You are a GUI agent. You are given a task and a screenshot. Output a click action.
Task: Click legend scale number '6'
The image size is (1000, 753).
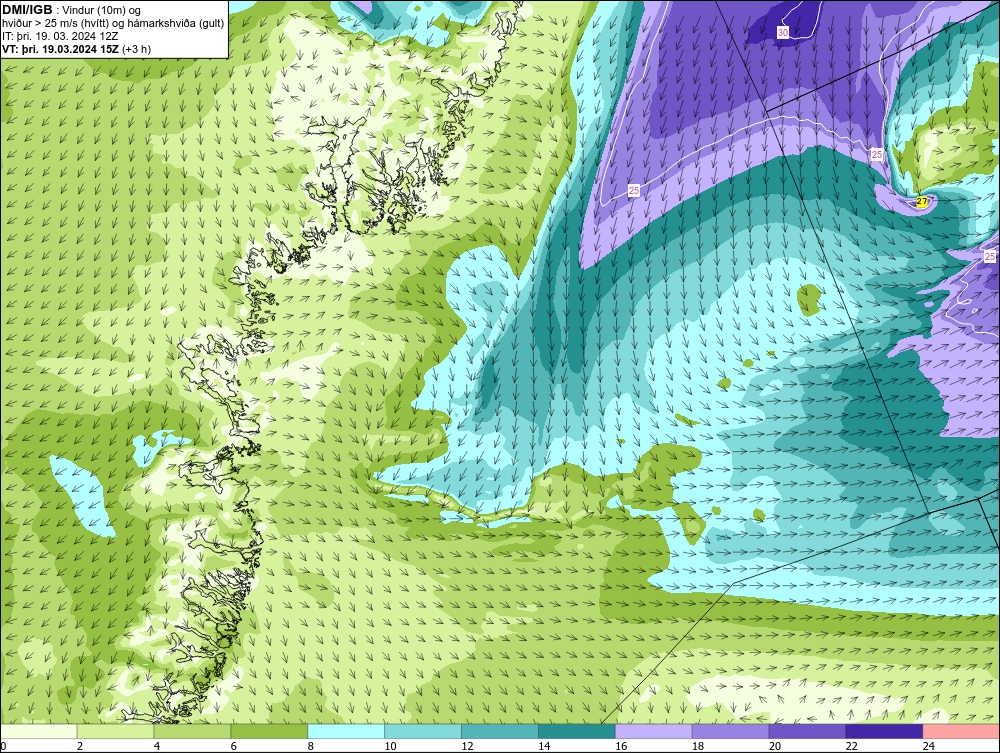(233, 746)
